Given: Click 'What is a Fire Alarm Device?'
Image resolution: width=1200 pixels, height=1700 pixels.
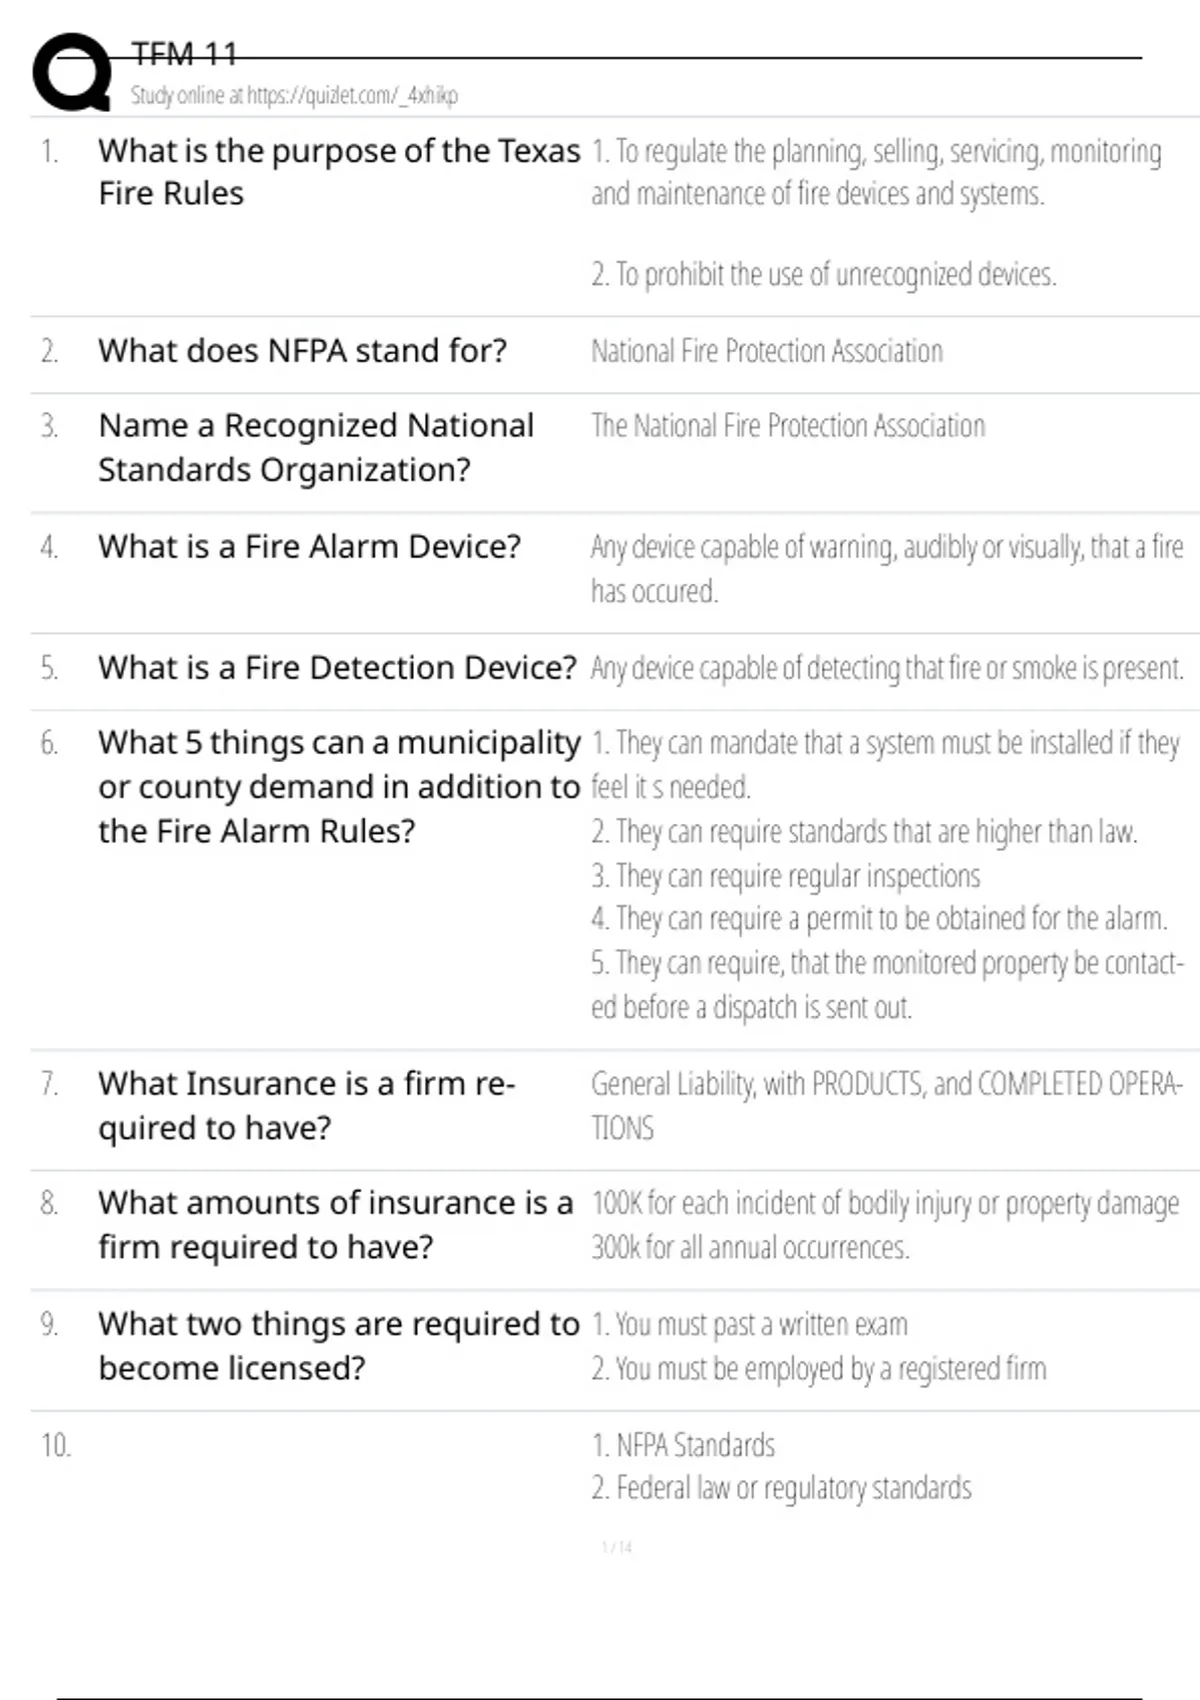Looking at the screenshot, I should click(x=309, y=547).
